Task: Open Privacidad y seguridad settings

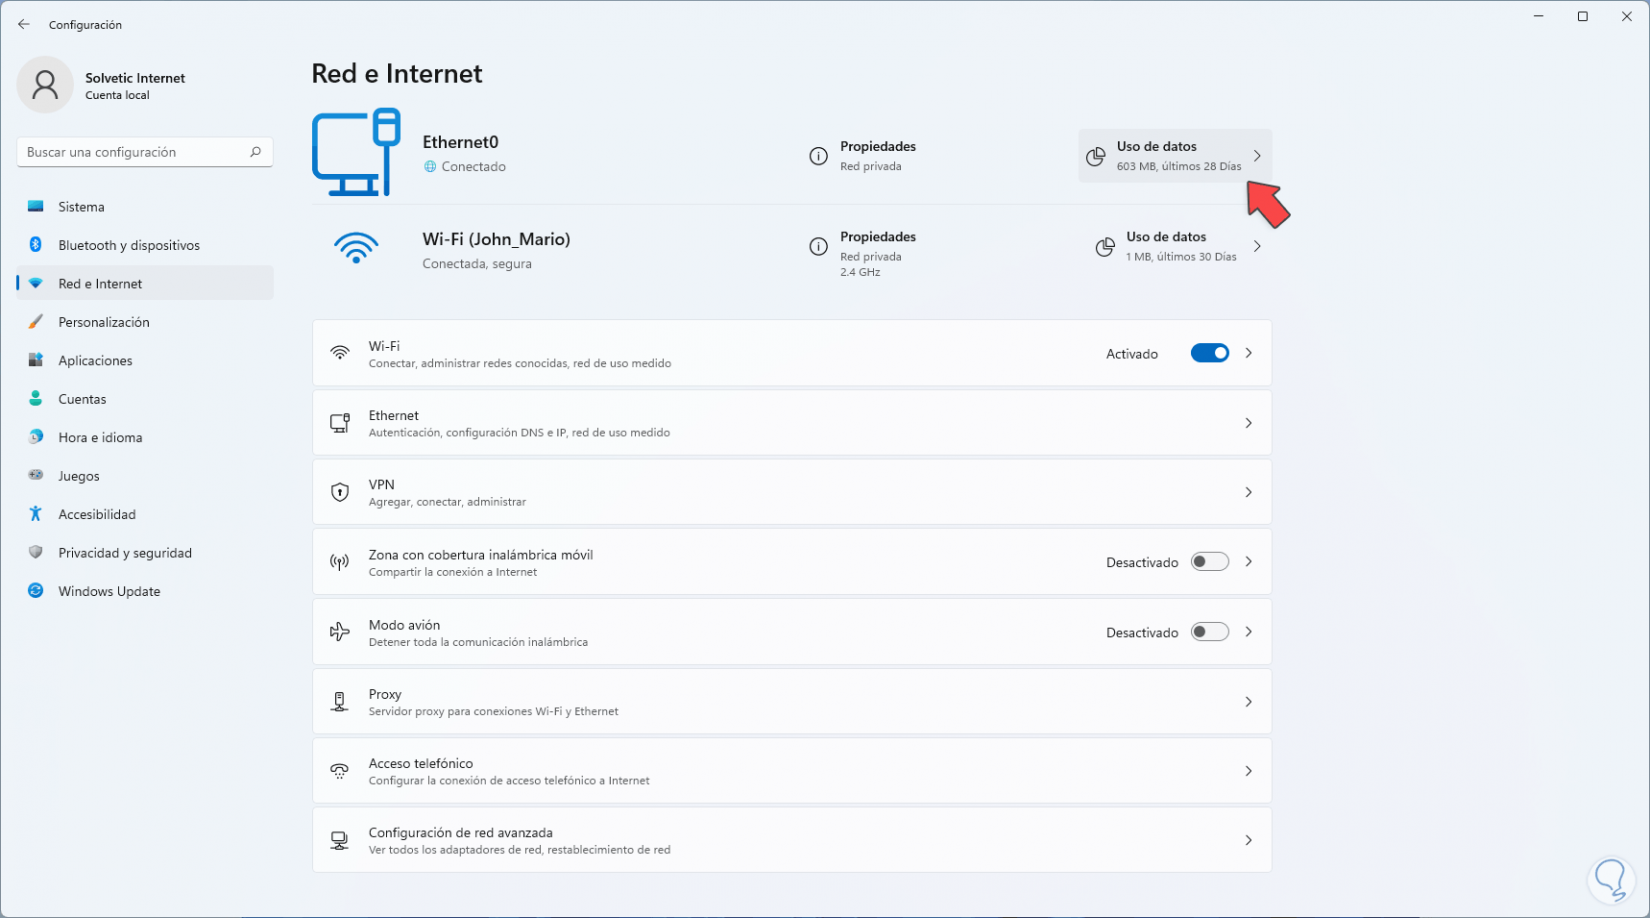Action: click(x=125, y=553)
